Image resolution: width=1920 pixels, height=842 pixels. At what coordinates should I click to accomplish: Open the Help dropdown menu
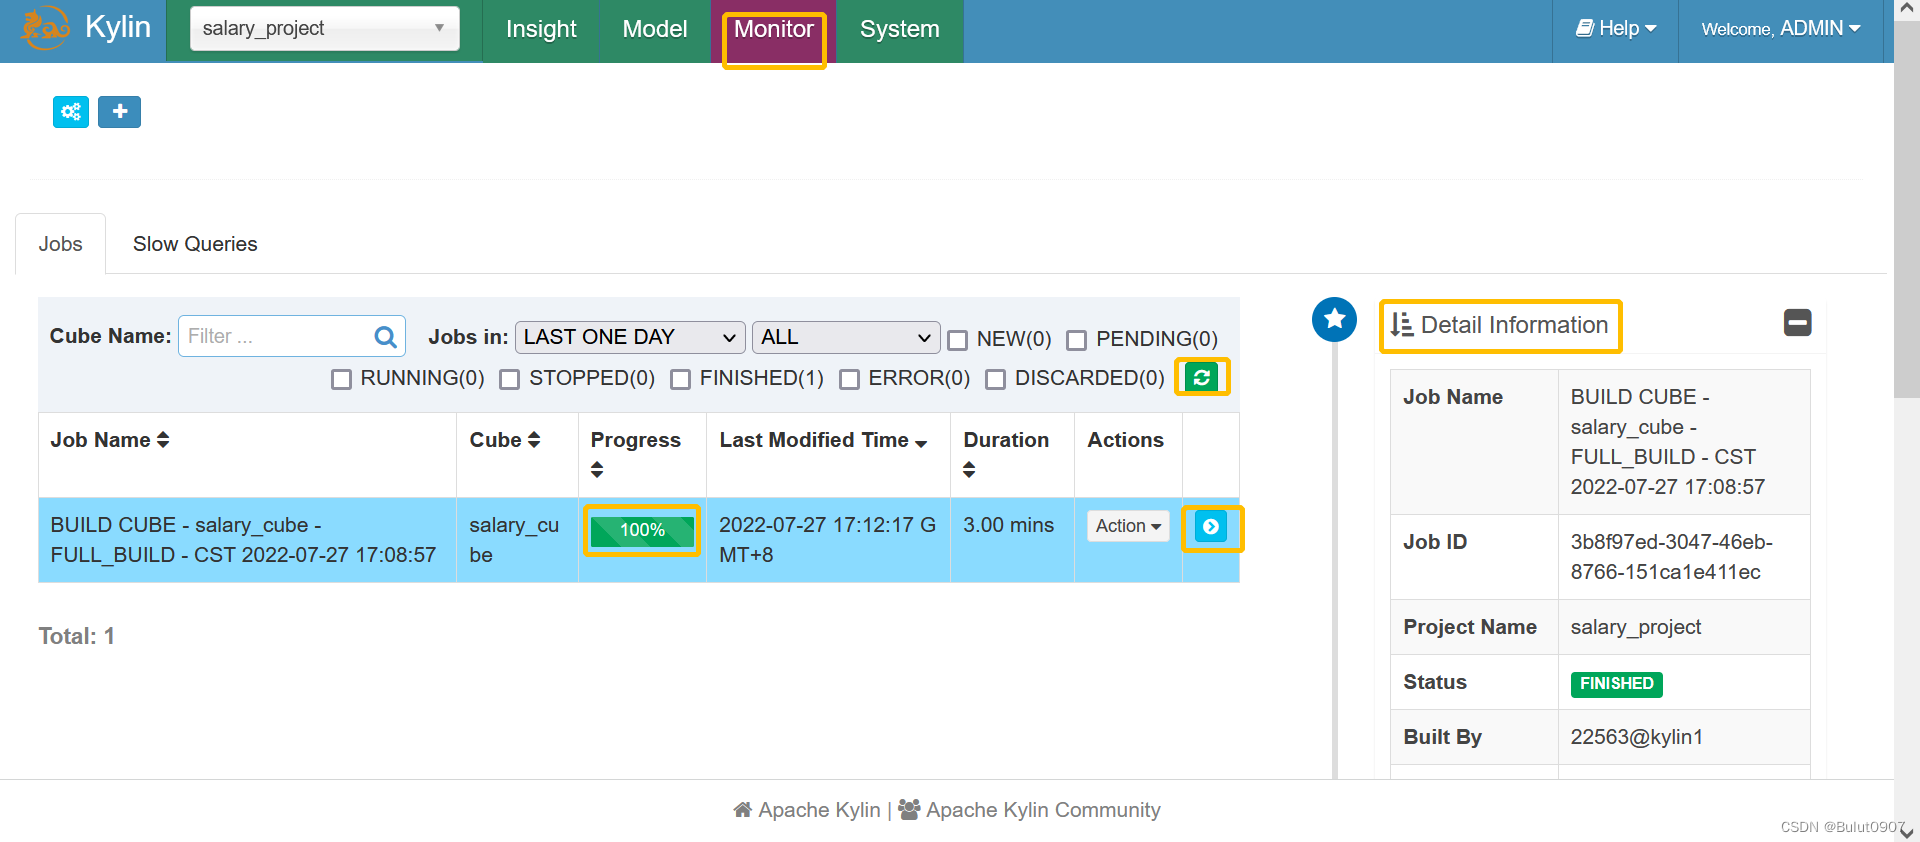pyautogui.click(x=1616, y=29)
